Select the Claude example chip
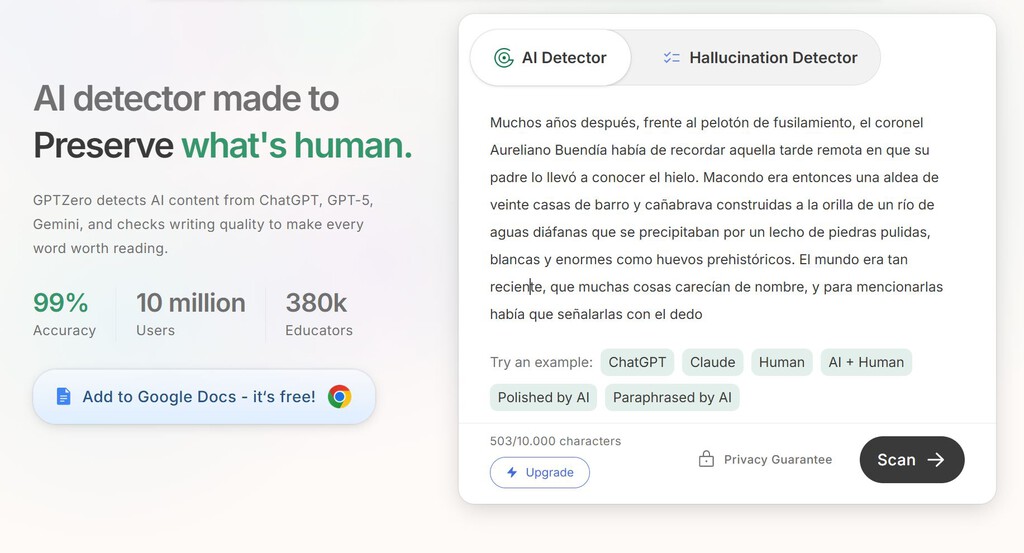Image resolution: width=1024 pixels, height=553 pixels. tap(712, 362)
